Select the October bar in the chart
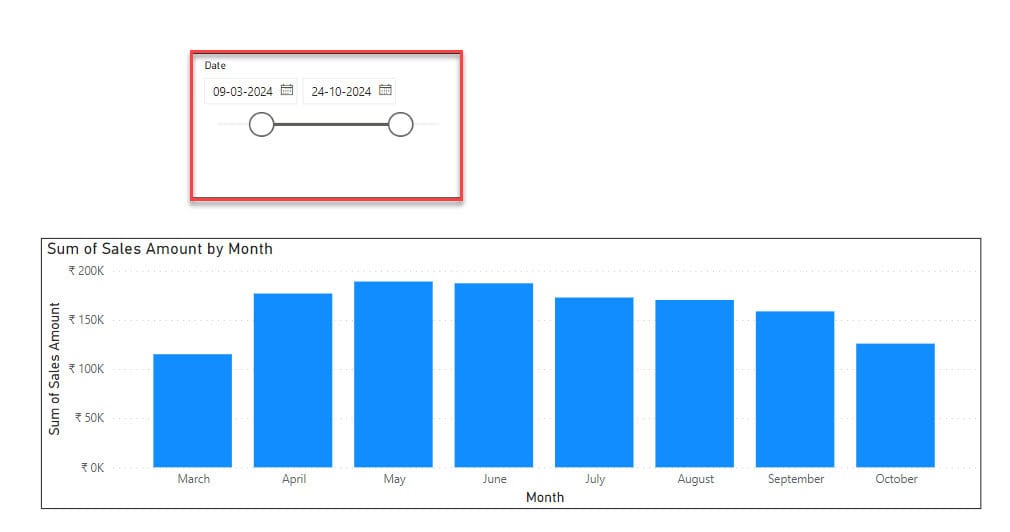1010x532 pixels. (x=895, y=405)
